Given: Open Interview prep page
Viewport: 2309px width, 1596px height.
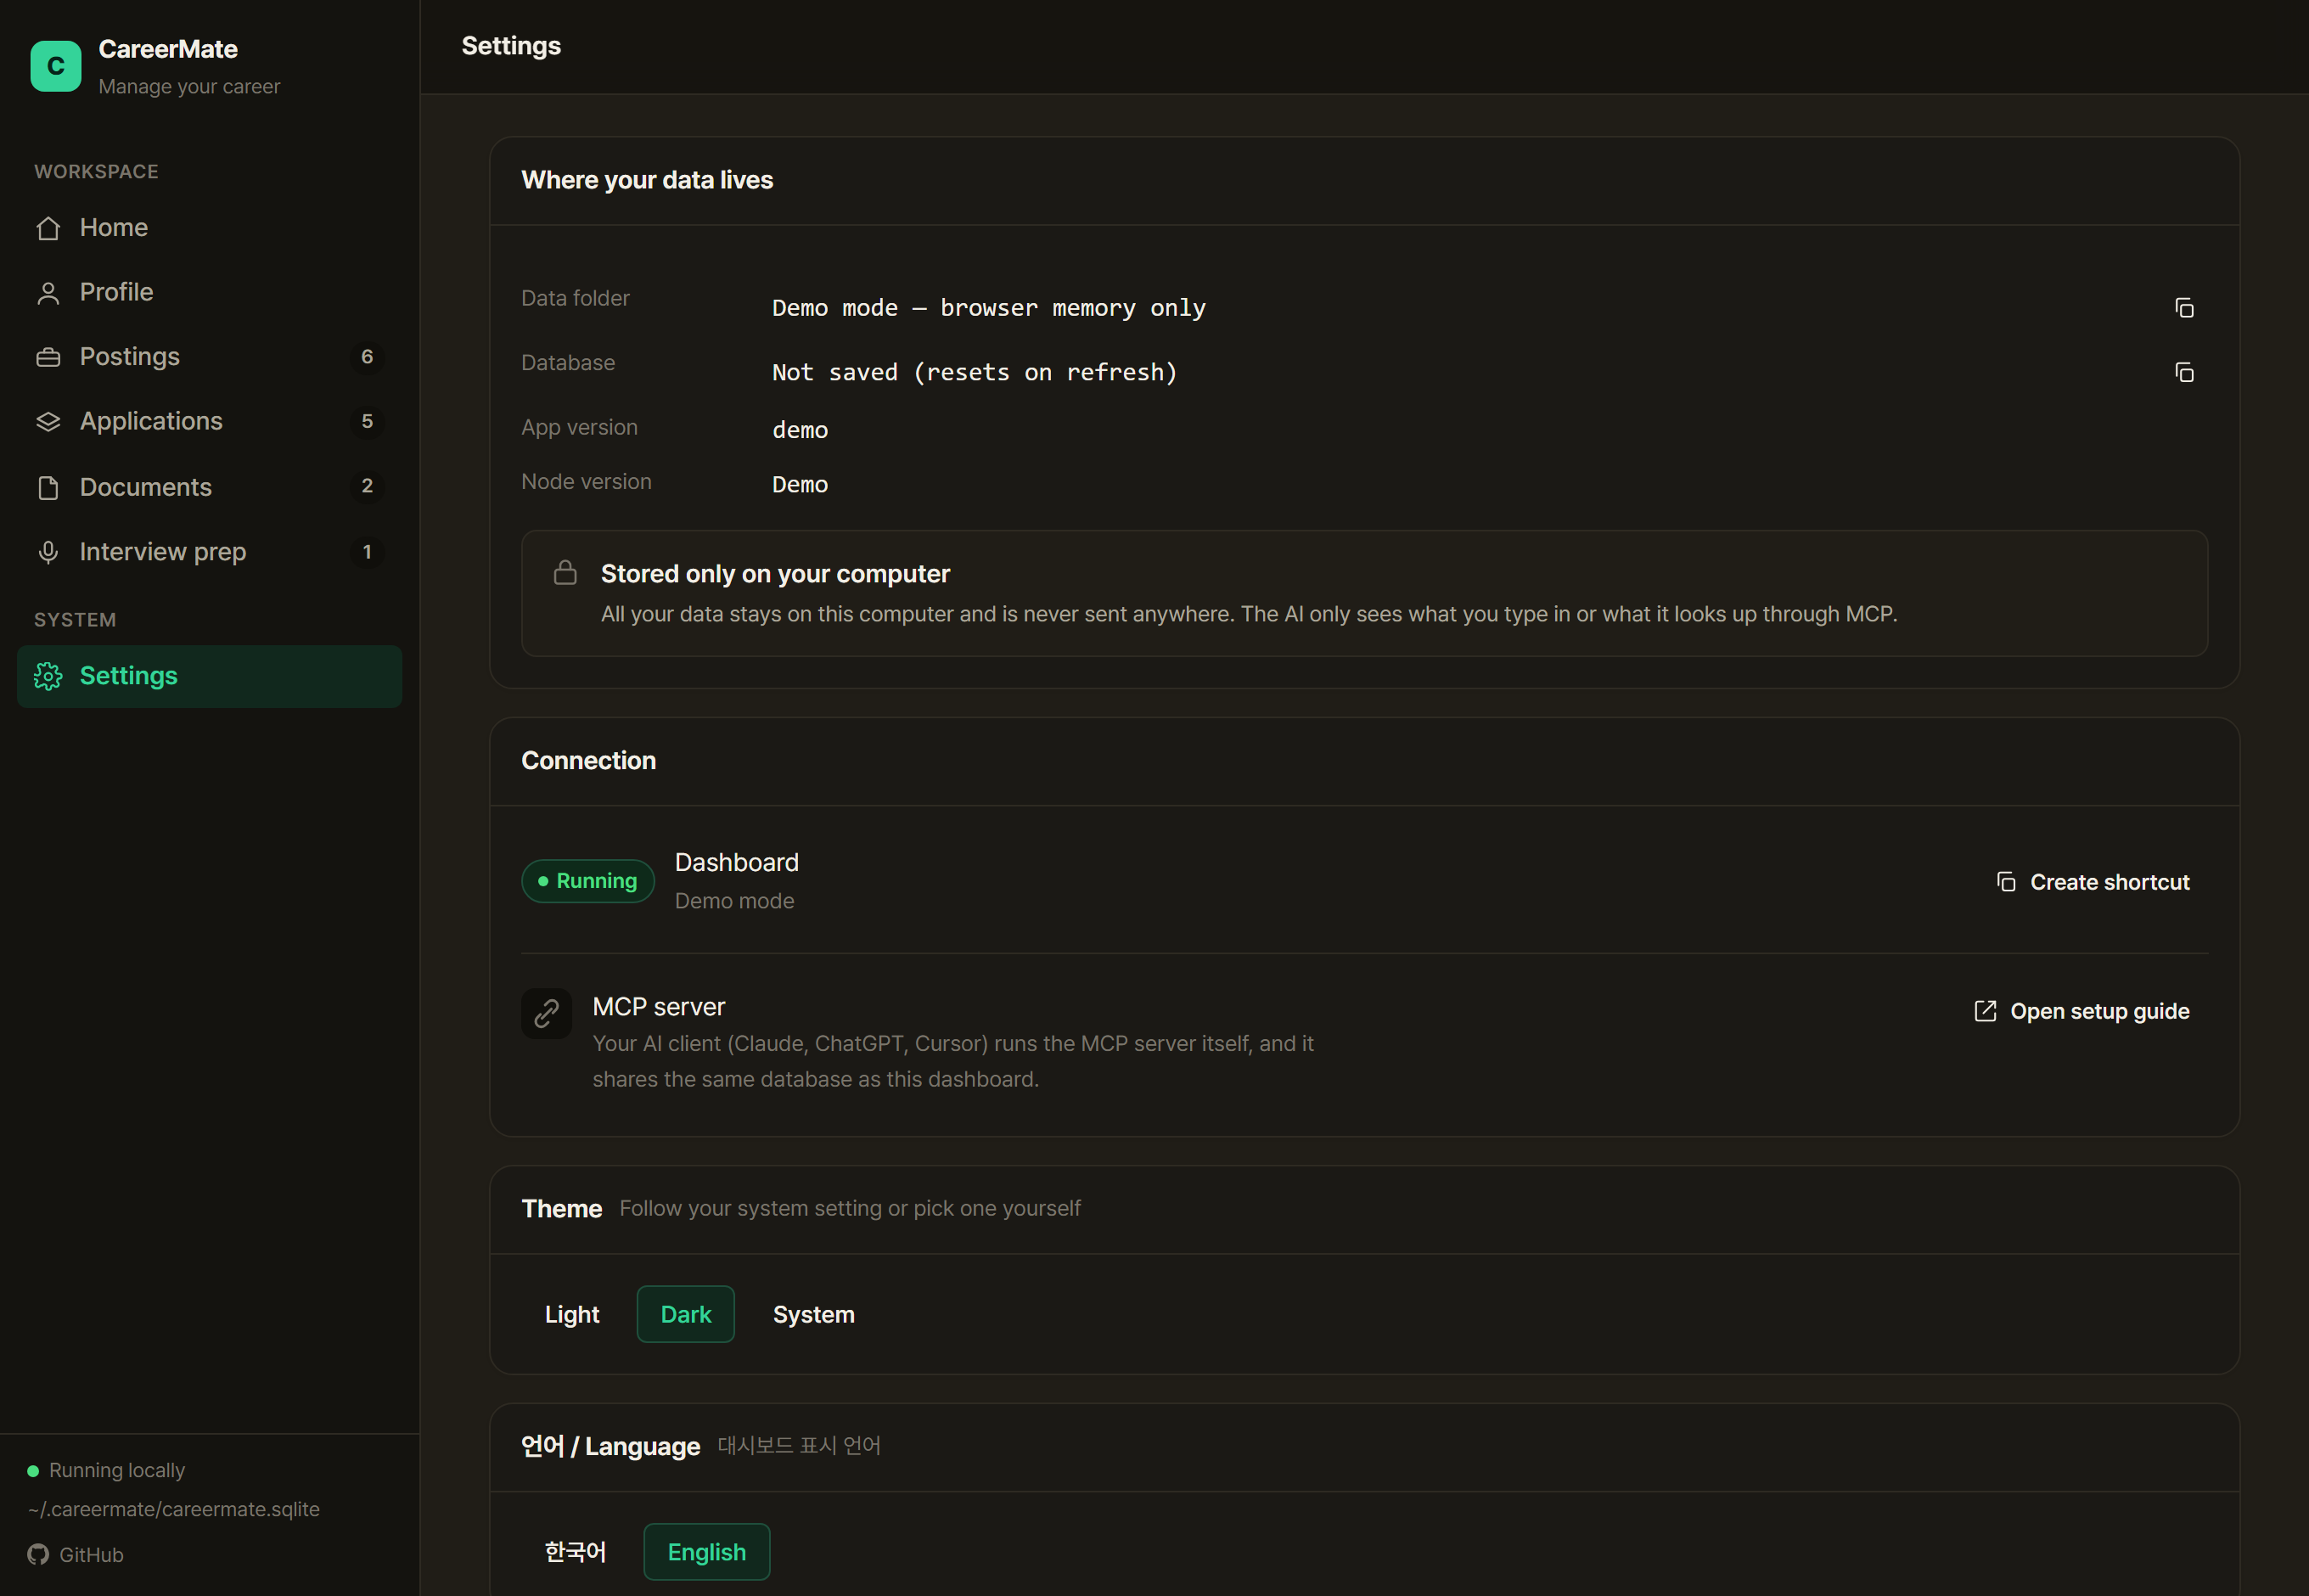Looking at the screenshot, I should pyautogui.click(x=209, y=552).
